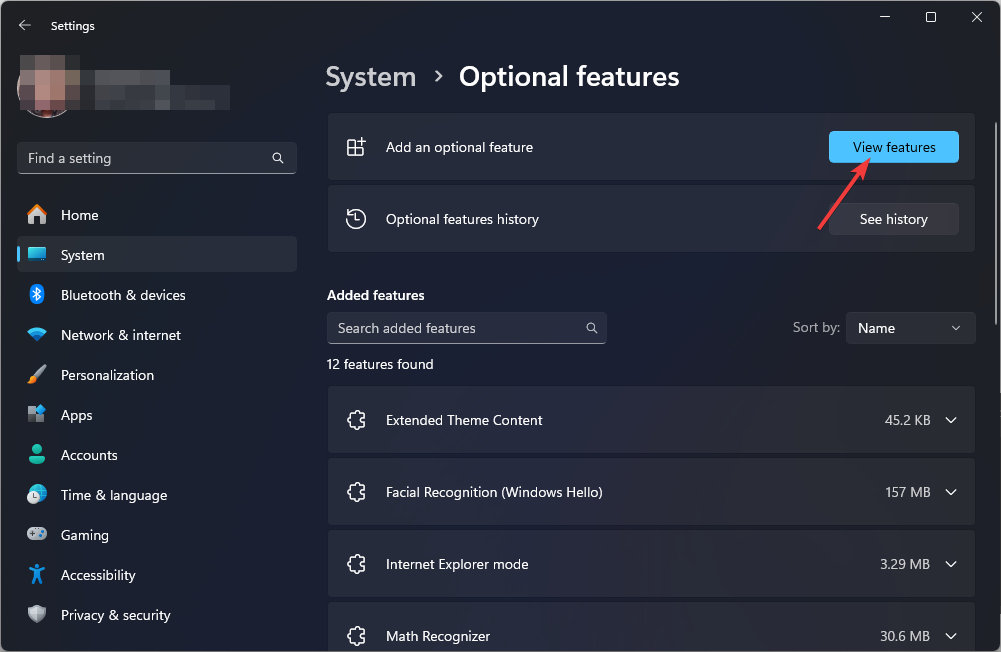Image resolution: width=1001 pixels, height=652 pixels.
Task: Click the back arrow in Settings
Action: coord(25,26)
